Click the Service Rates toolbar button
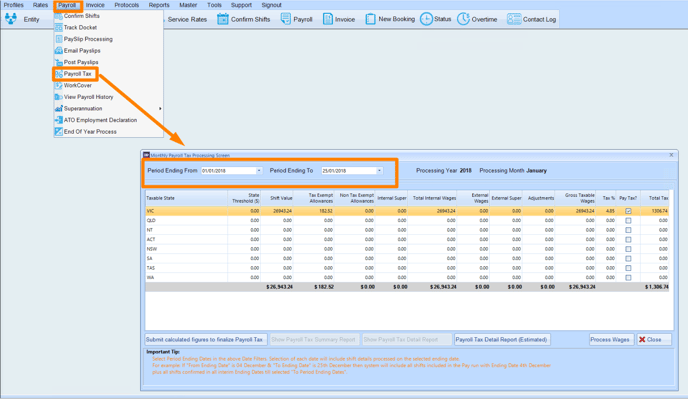This screenshot has width=688, height=399. click(187, 19)
